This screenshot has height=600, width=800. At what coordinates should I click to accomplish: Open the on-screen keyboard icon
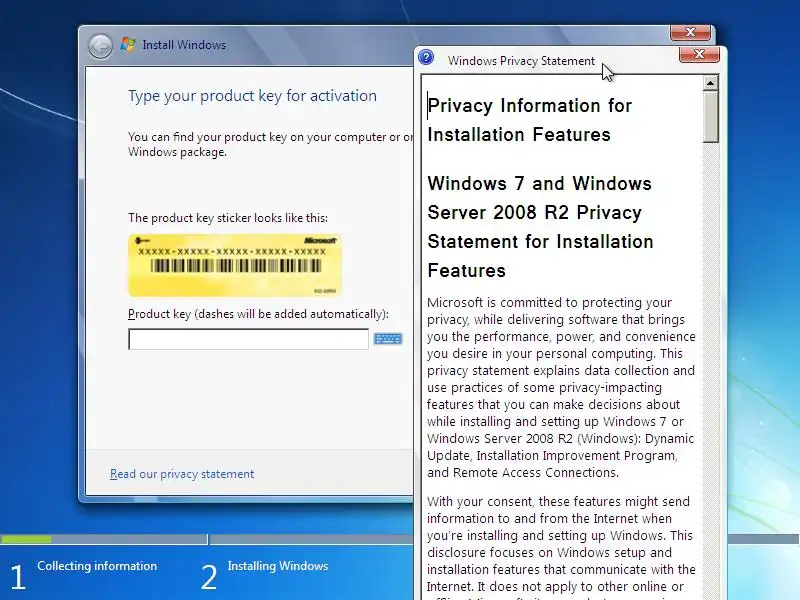(388, 339)
